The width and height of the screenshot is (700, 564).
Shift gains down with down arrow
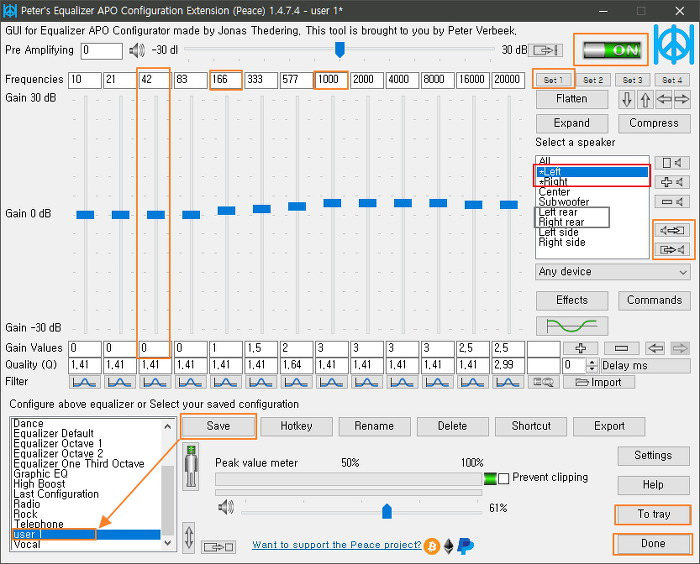pos(627,99)
